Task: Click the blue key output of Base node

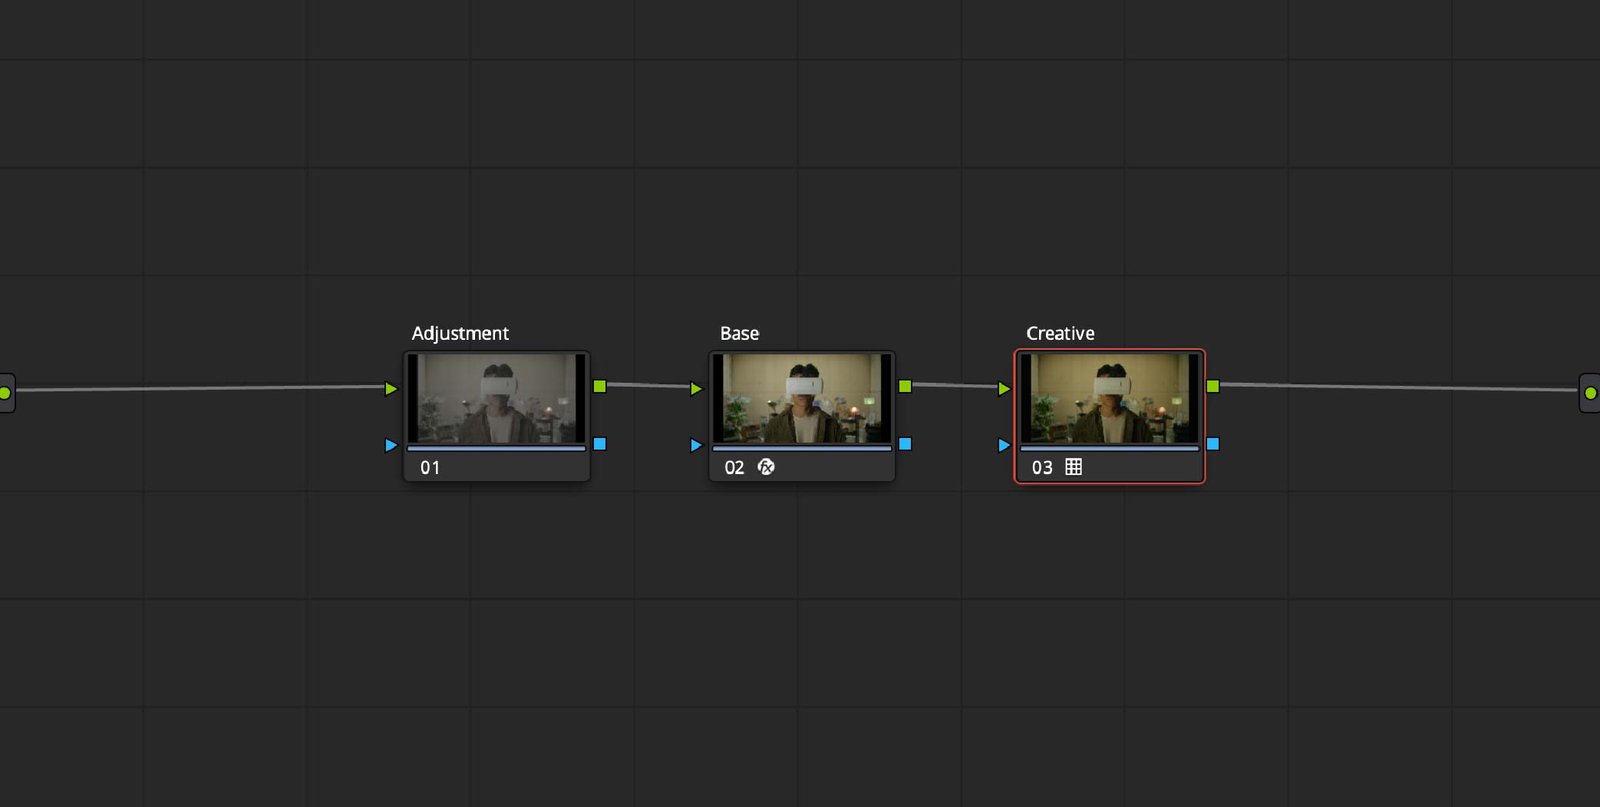Action: pos(905,444)
